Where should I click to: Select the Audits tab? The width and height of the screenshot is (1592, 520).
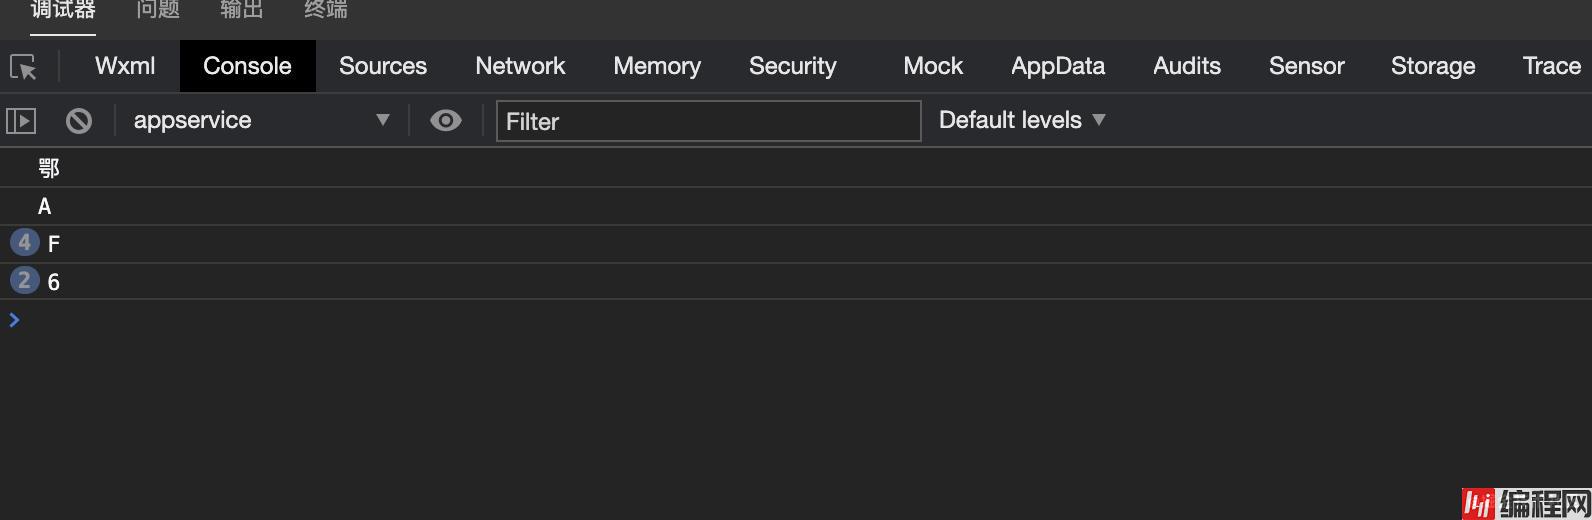pyautogui.click(x=1187, y=66)
